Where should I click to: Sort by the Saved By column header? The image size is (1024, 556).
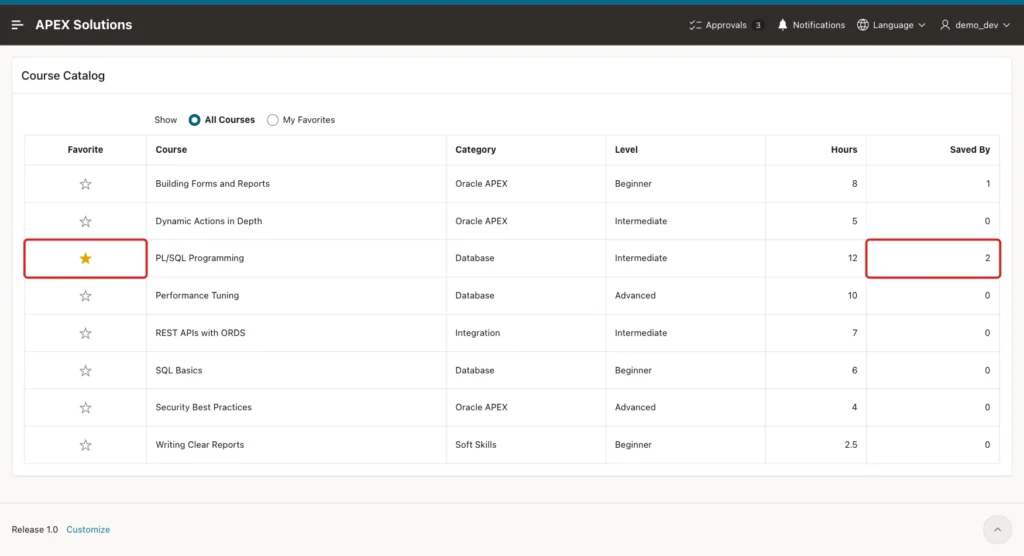point(970,150)
